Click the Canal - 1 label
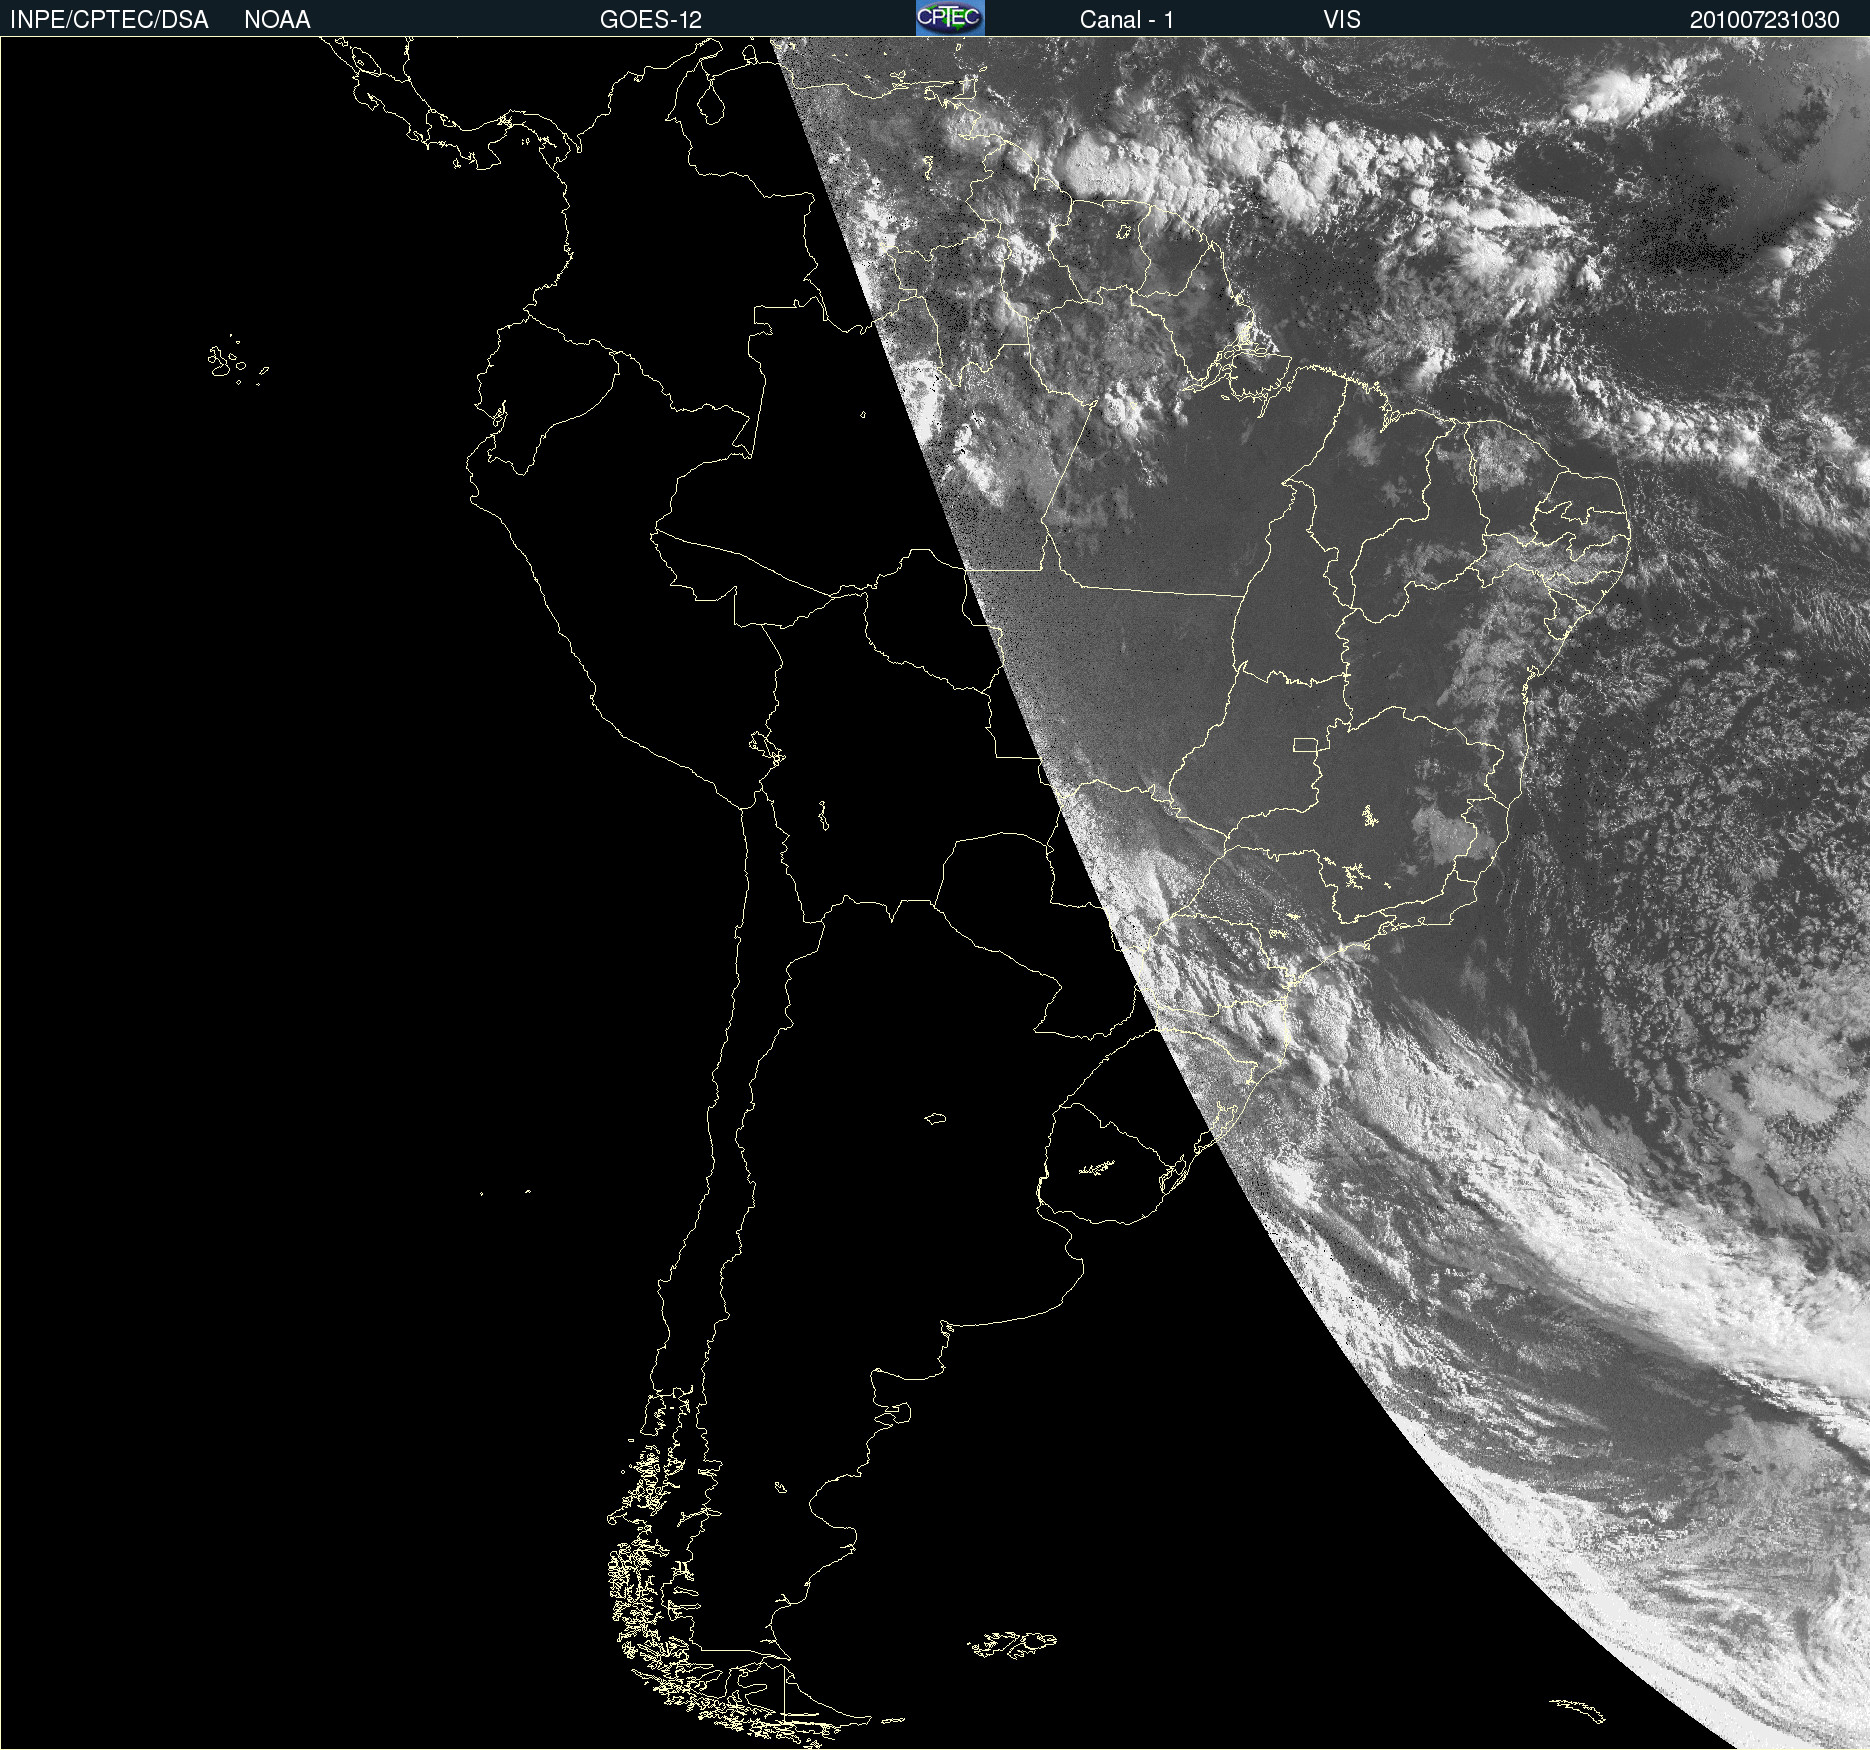The height and width of the screenshot is (1750, 1870). click(1127, 20)
